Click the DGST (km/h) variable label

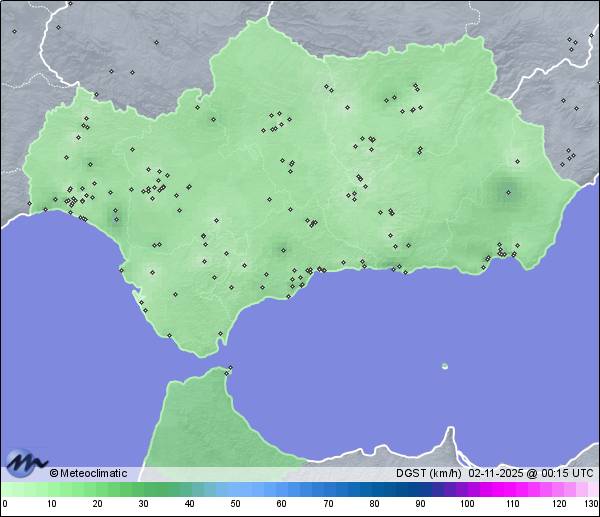point(428,473)
